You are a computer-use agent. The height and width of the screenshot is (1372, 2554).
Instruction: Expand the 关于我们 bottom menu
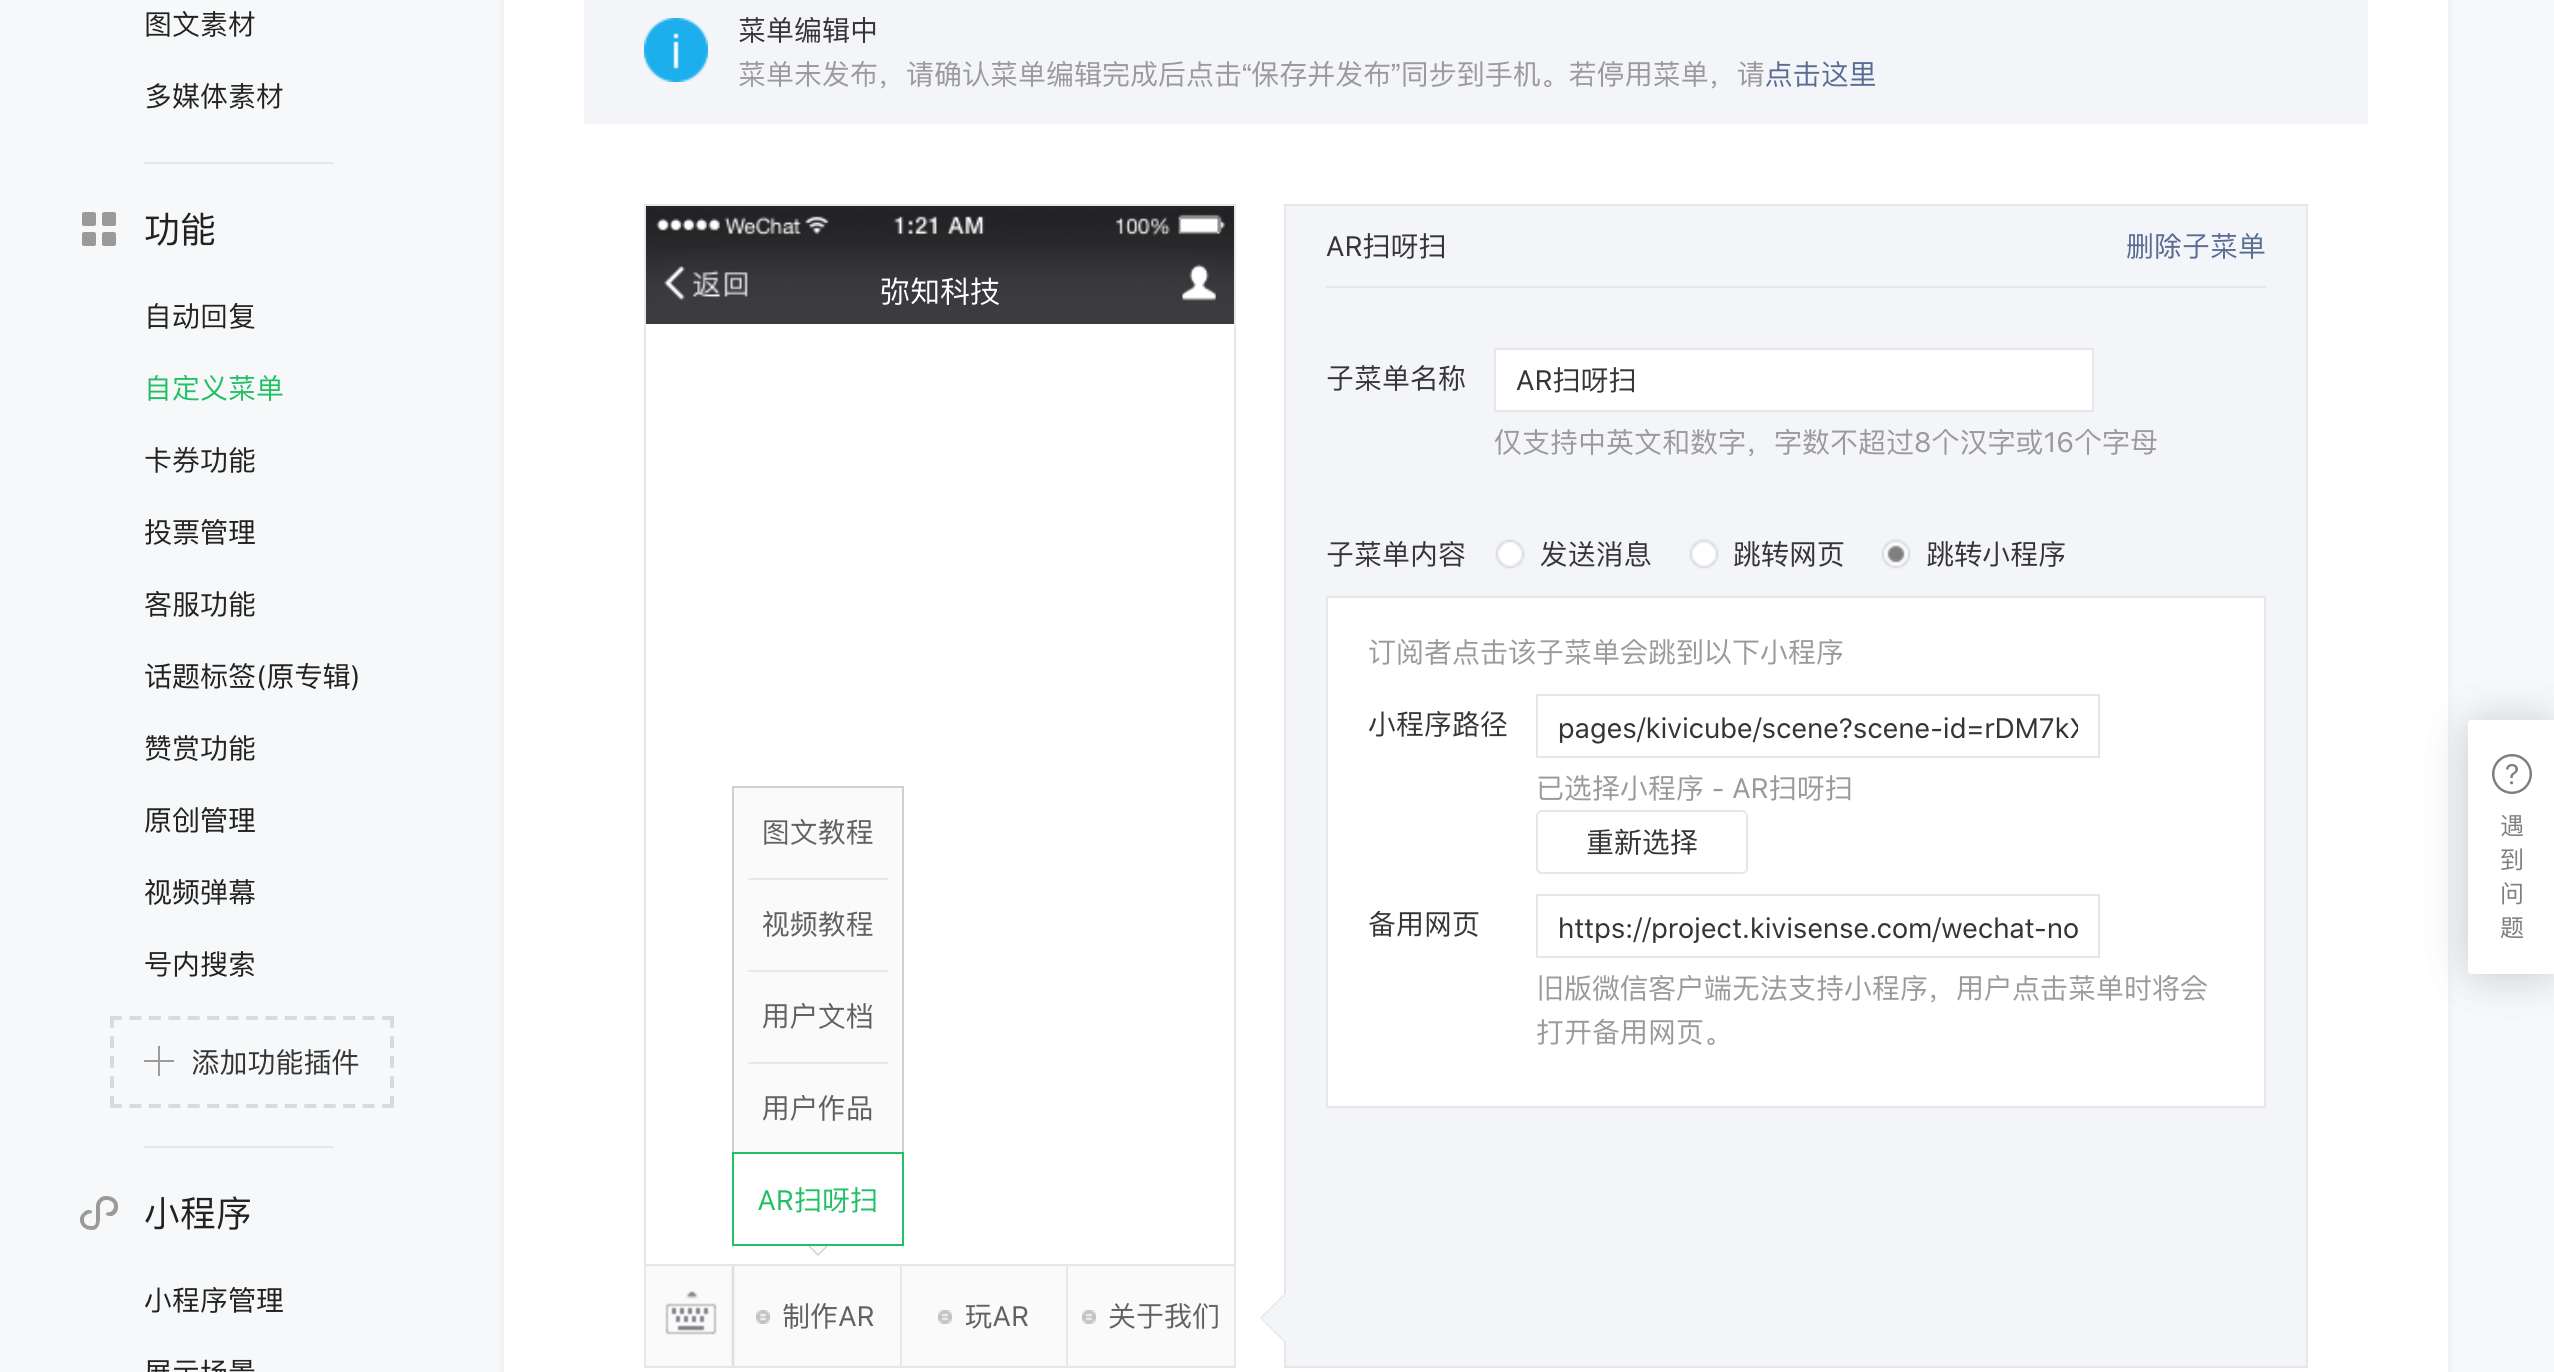pos(1152,1316)
